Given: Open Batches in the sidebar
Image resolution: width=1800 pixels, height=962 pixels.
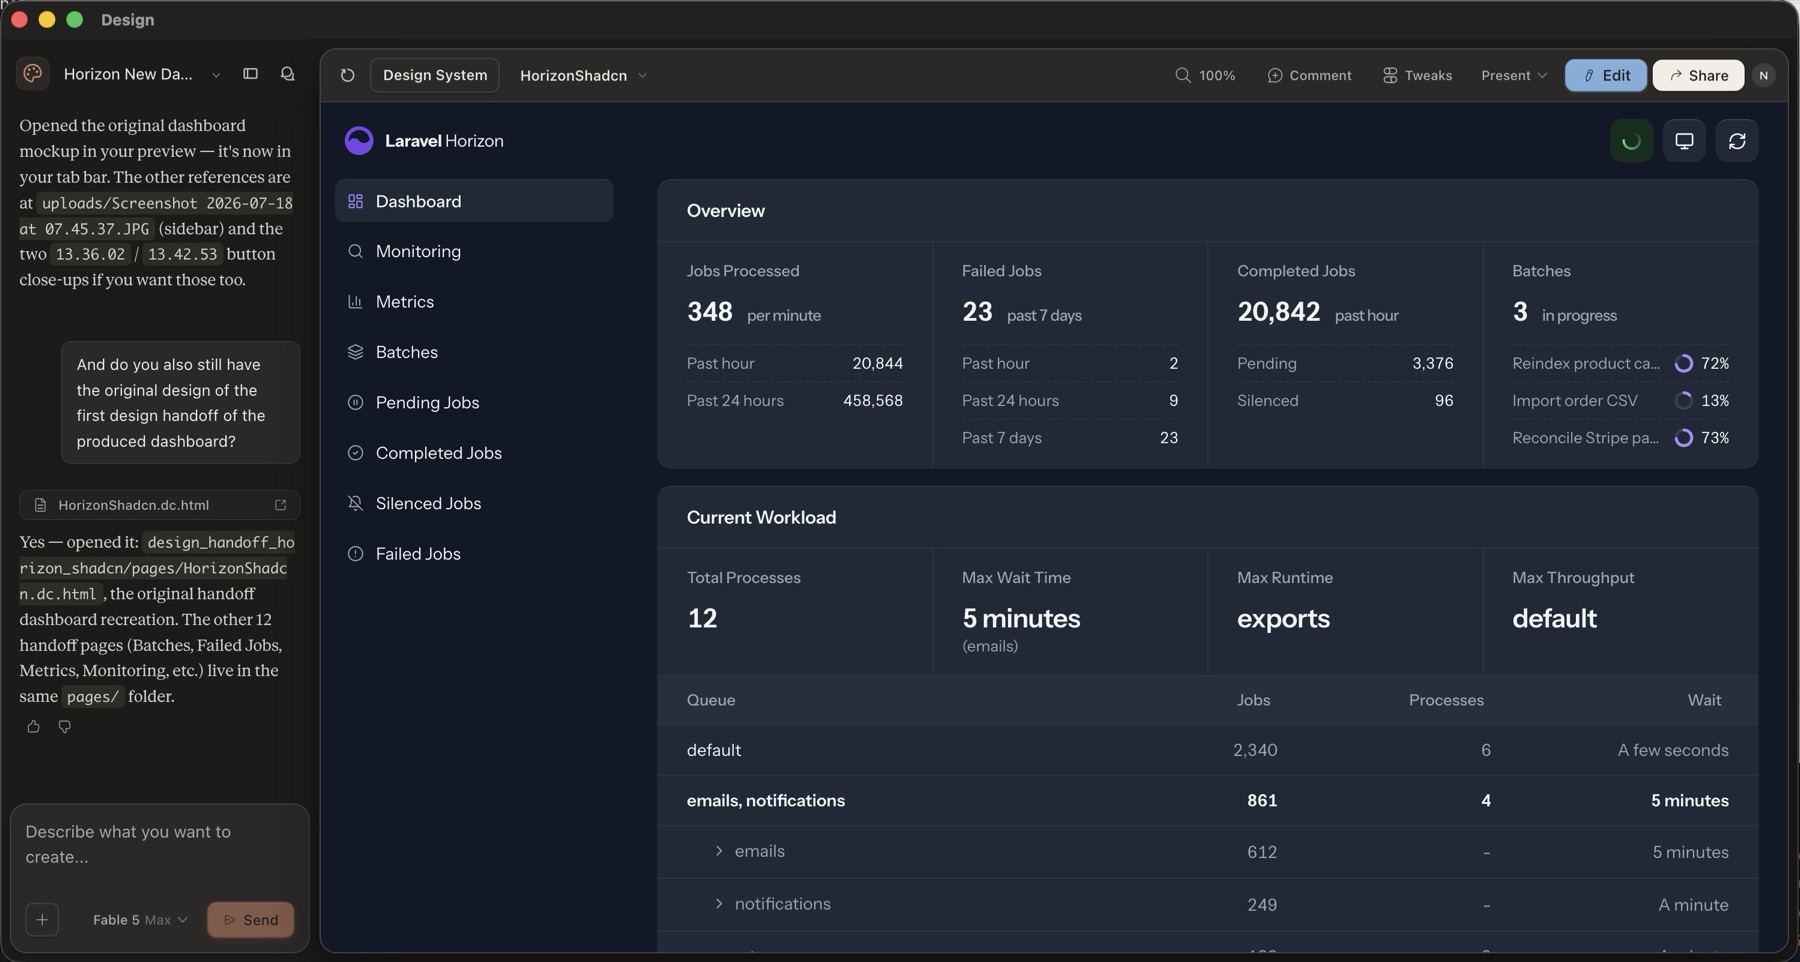Looking at the screenshot, I should point(474,352).
